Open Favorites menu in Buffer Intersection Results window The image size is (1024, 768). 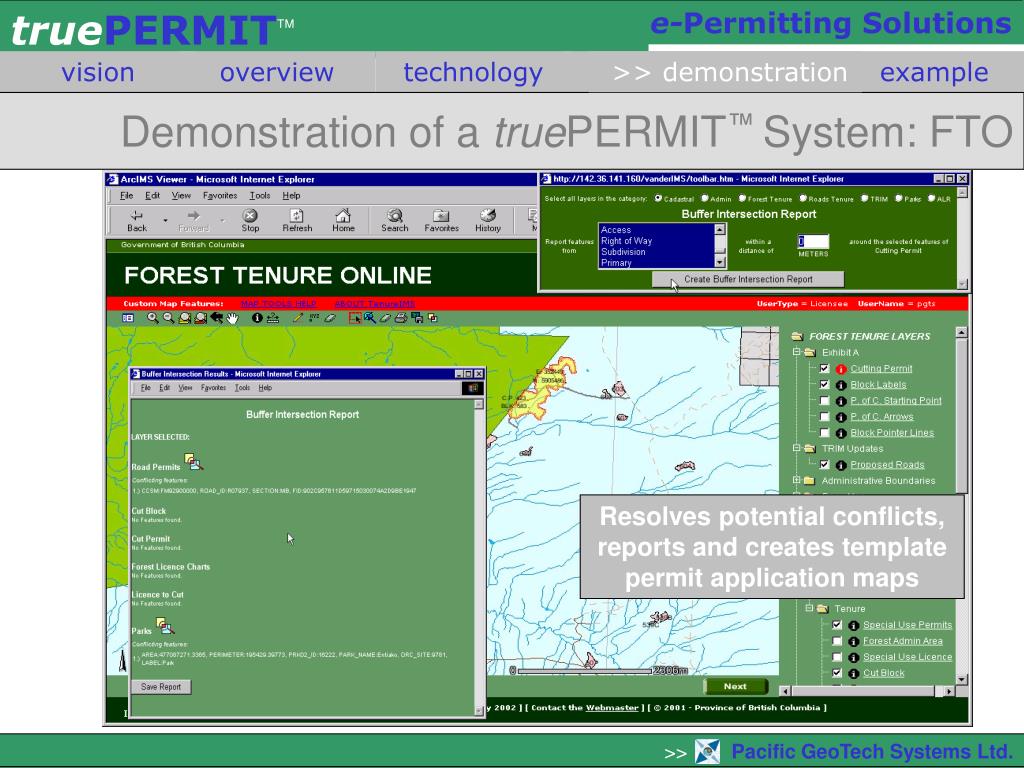(x=213, y=388)
